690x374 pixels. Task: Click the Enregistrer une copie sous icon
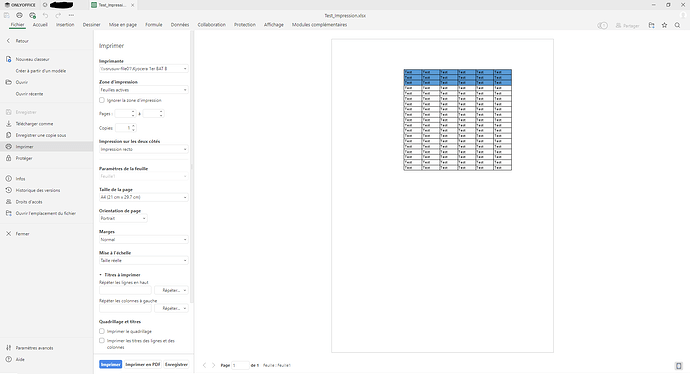[8, 135]
